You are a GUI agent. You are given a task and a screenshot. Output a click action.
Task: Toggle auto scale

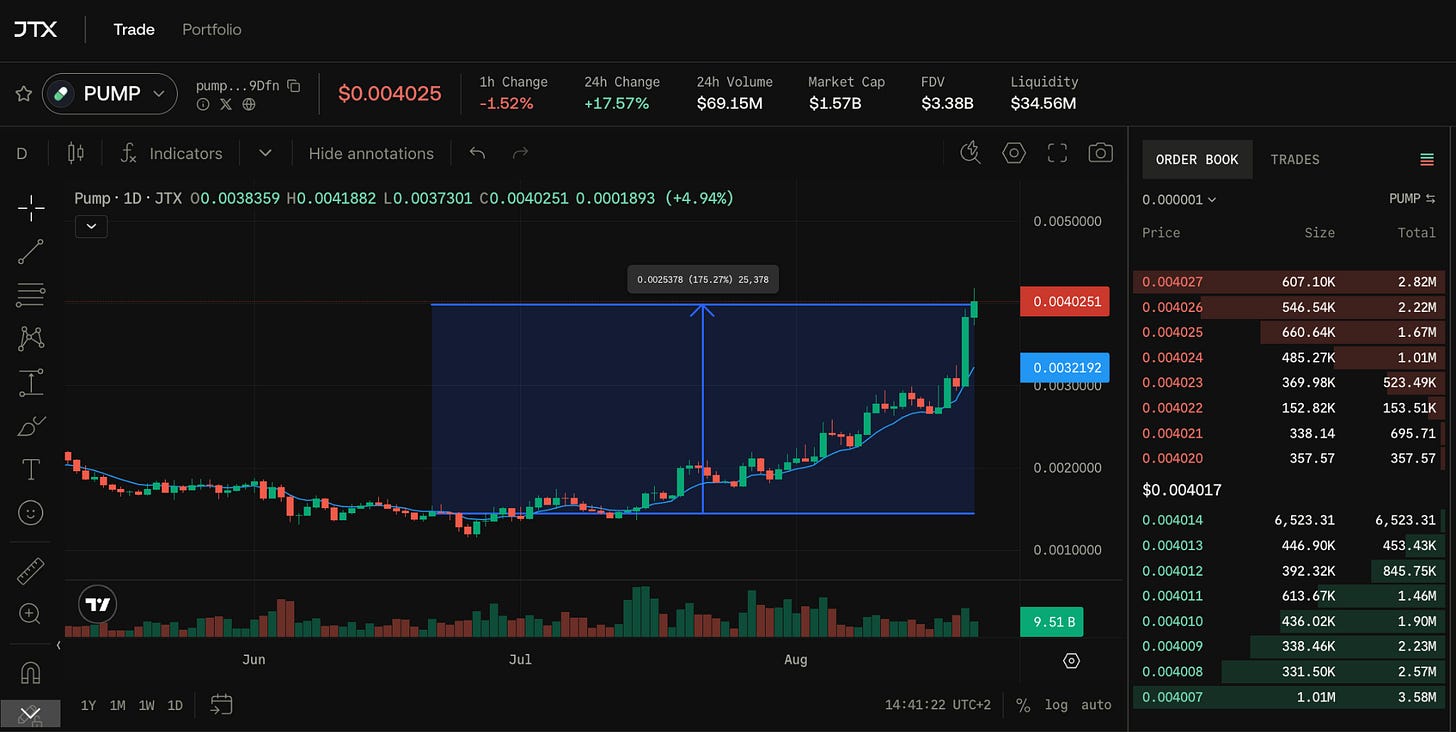click(1096, 705)
